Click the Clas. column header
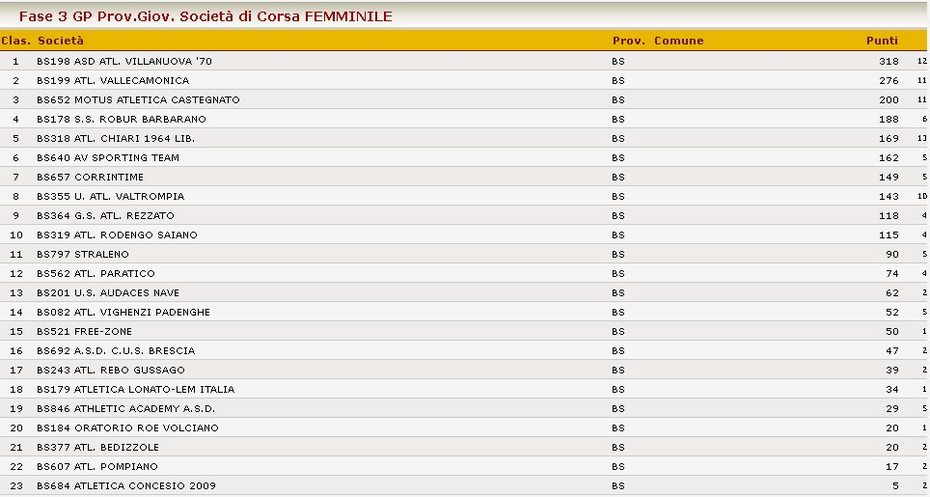The height and width of the screenshot is (497, 930). (x=16, y=40)
